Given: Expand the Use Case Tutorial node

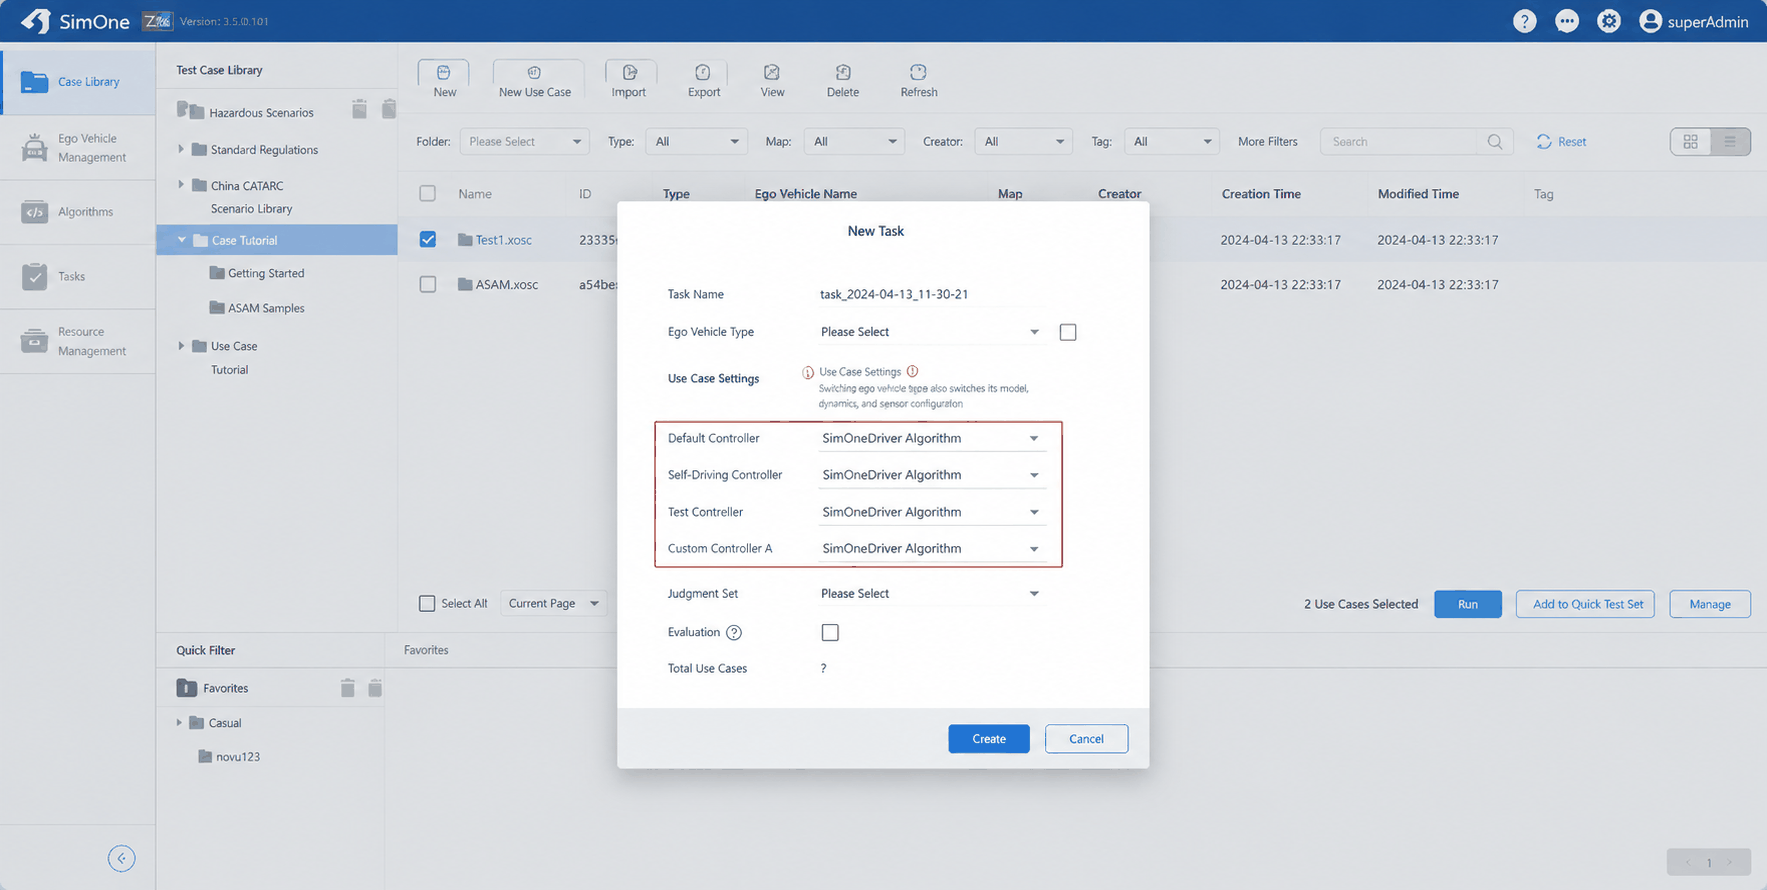Looking at the screenshot, I should 181,346.
